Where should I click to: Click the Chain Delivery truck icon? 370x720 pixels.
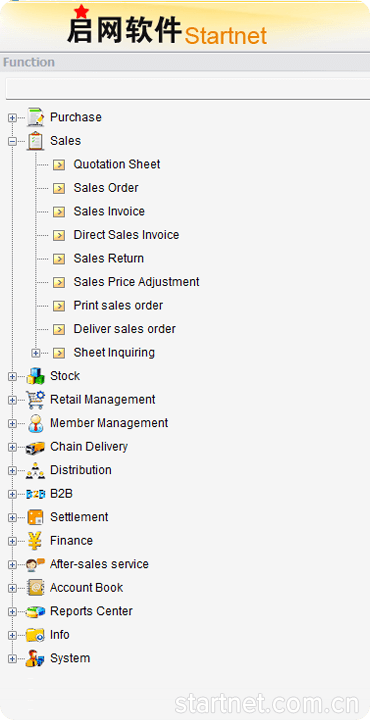35,447
